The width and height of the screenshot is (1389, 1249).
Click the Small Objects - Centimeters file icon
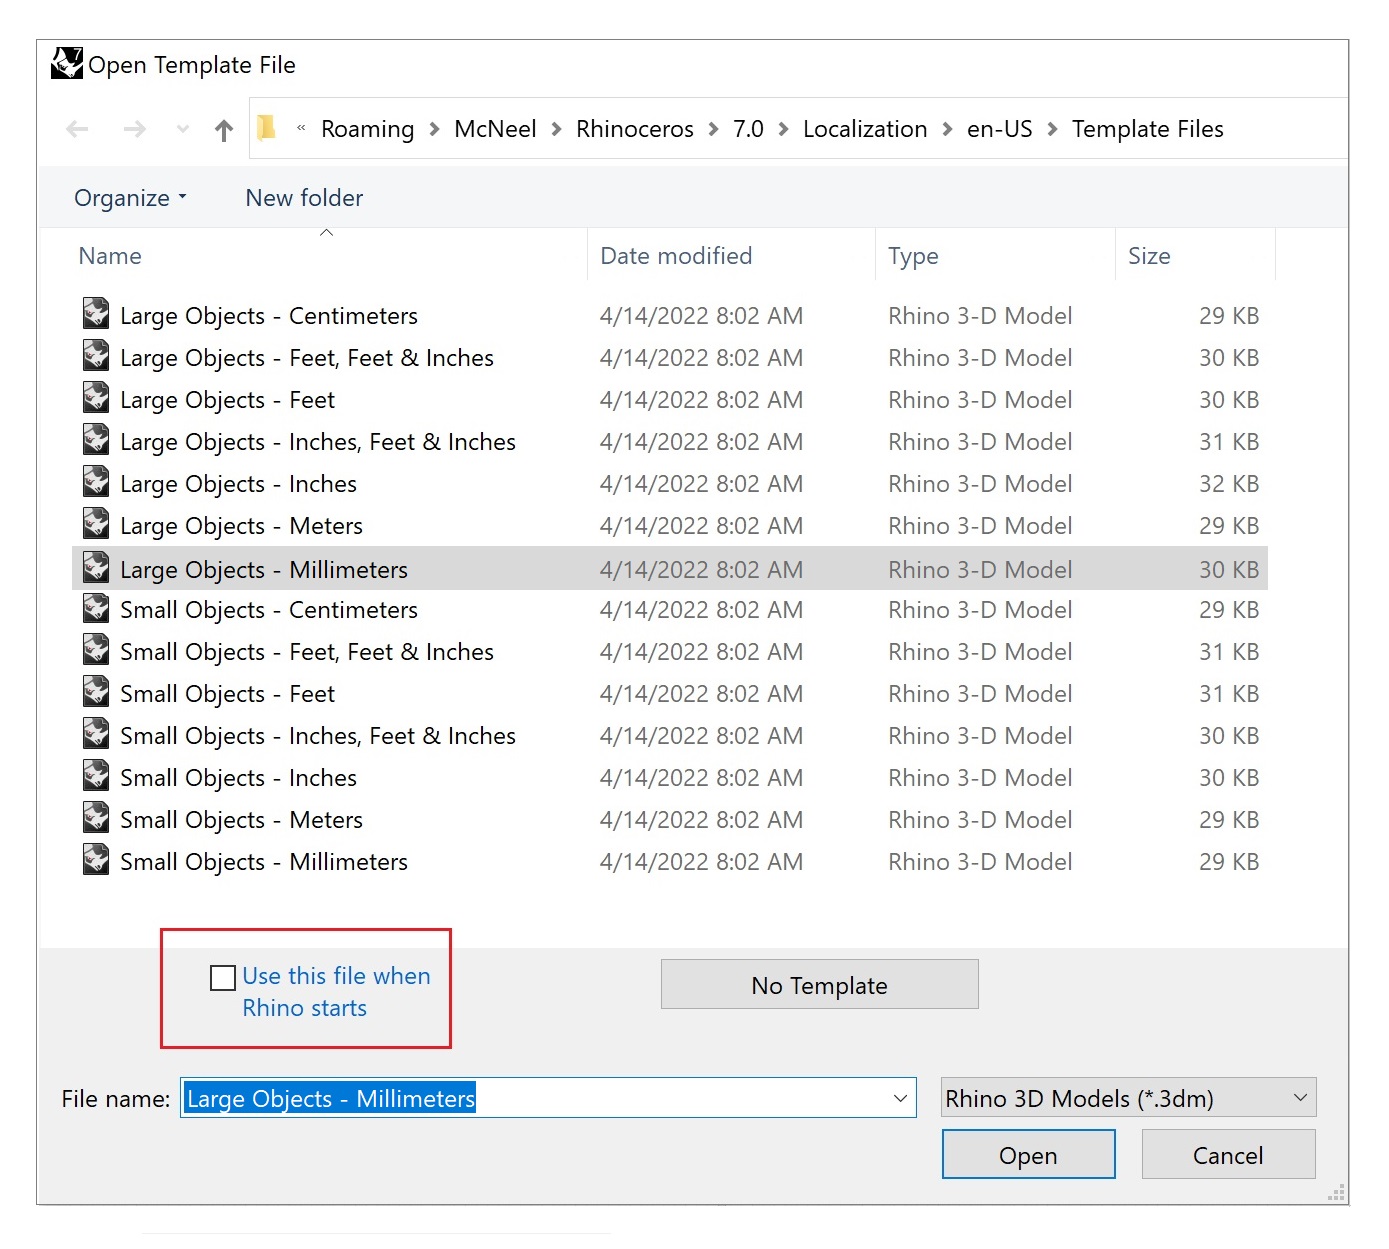tap(96, 608)
